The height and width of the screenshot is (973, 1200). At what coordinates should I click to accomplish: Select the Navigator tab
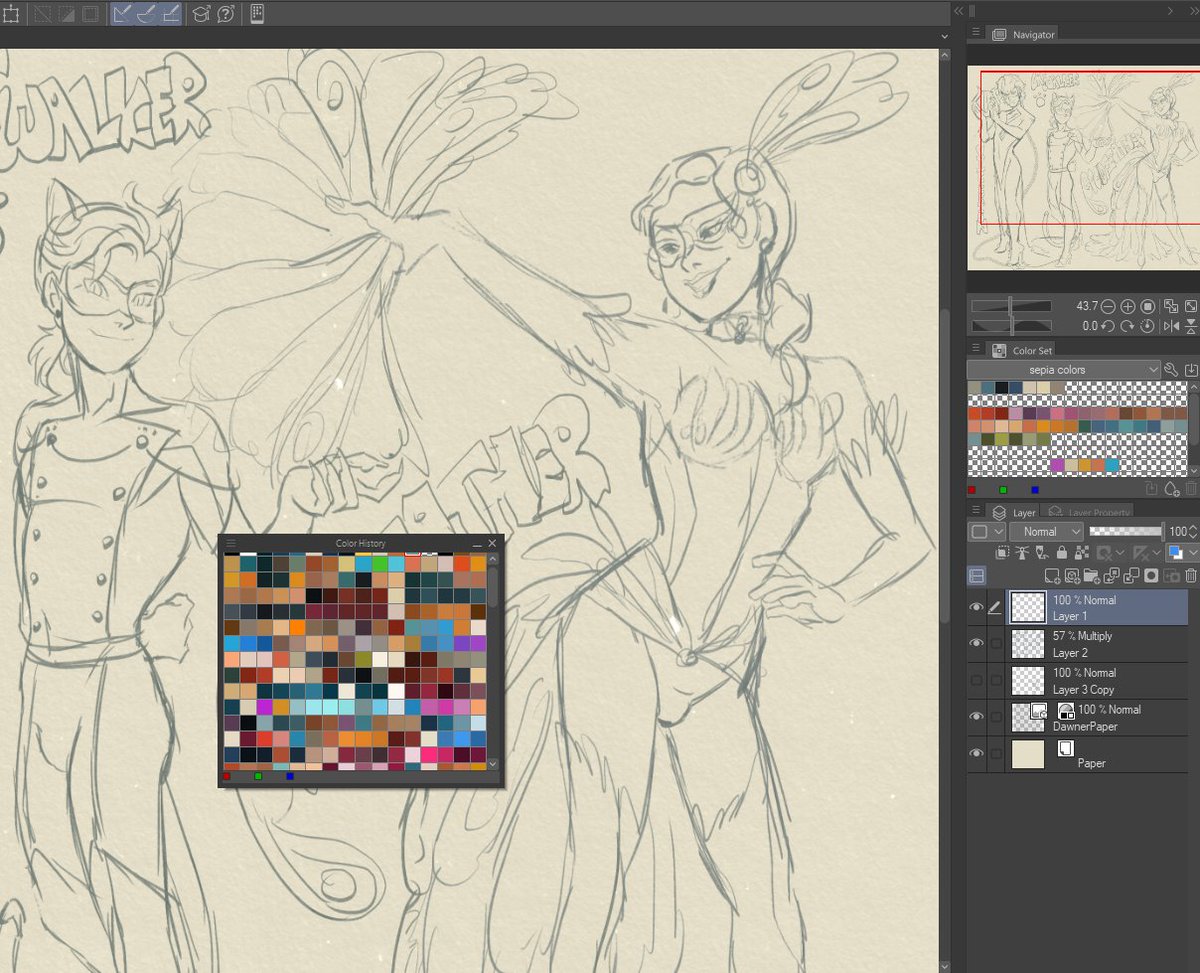click(x=1023, y=34)
